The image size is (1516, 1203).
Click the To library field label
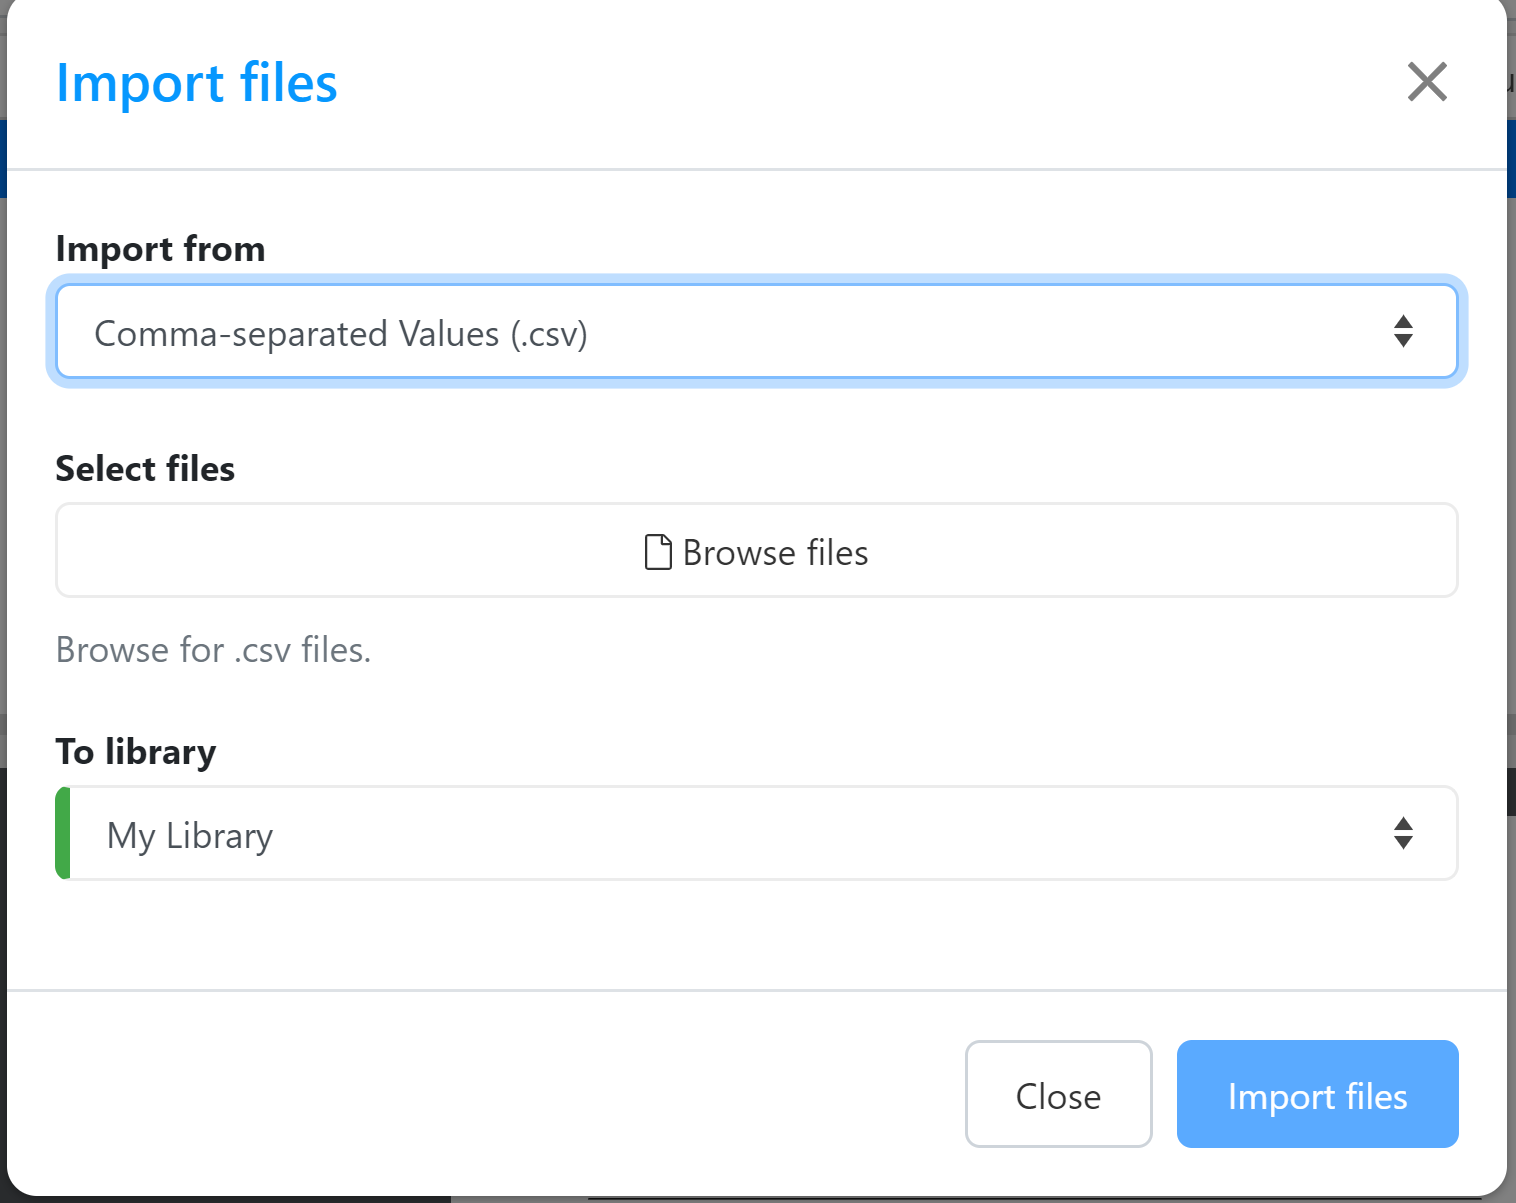coord(136,752)
